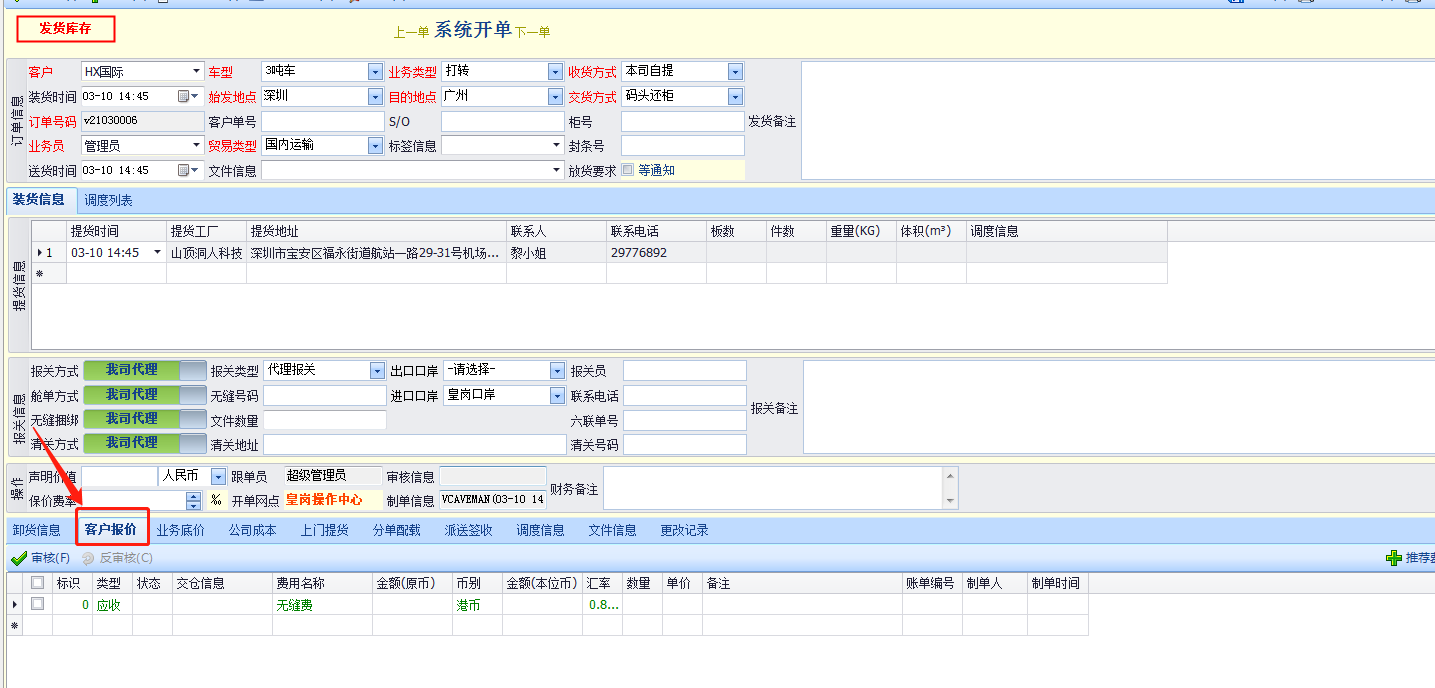Image resolution: width=1435 pixels, height=688 pixels.
Task: Expand the 车型 dropdown showing 3吨车
Action: tap(375, 72)
